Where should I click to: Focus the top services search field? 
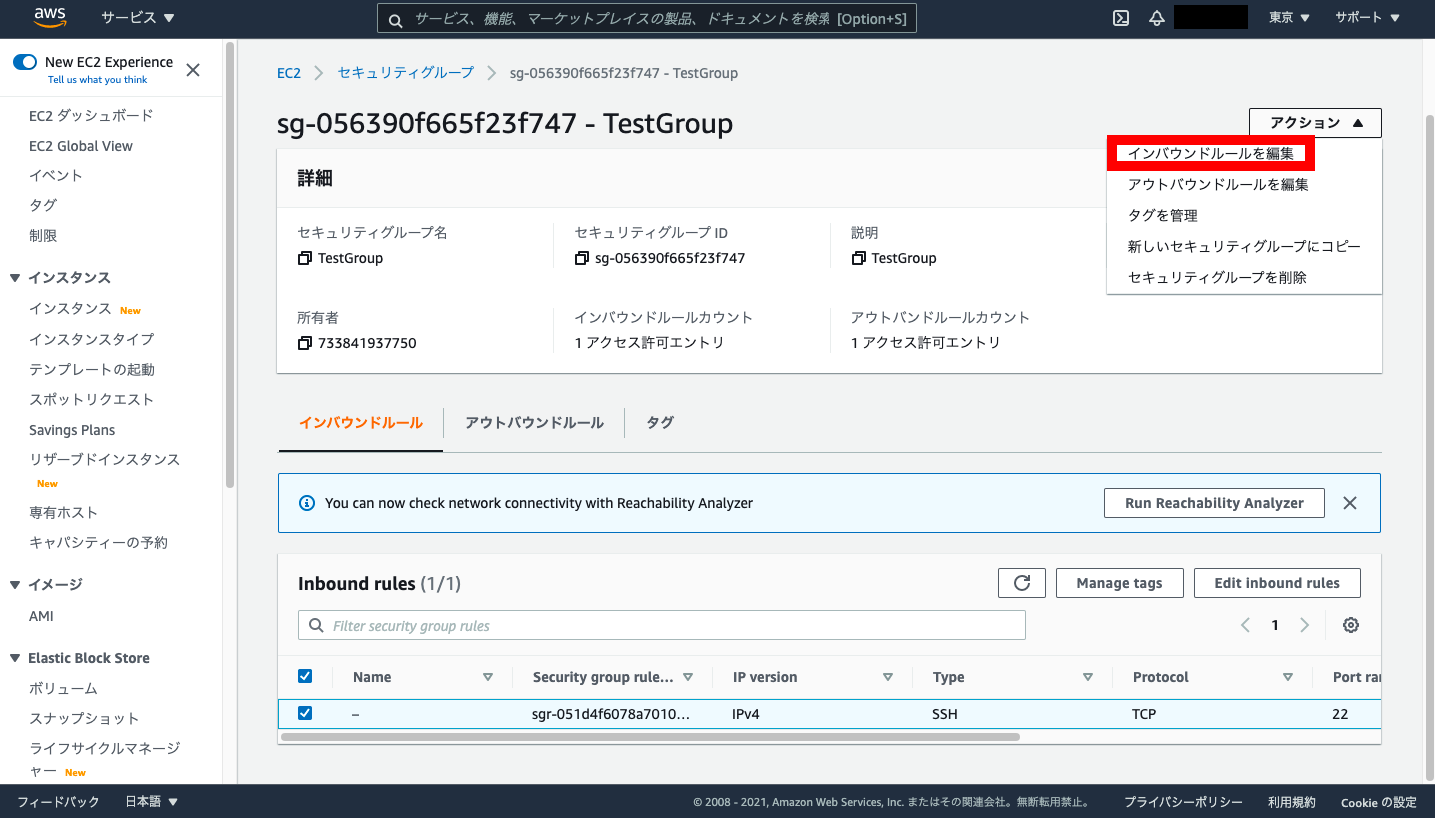pyautogui.click(x=646, y=19)
